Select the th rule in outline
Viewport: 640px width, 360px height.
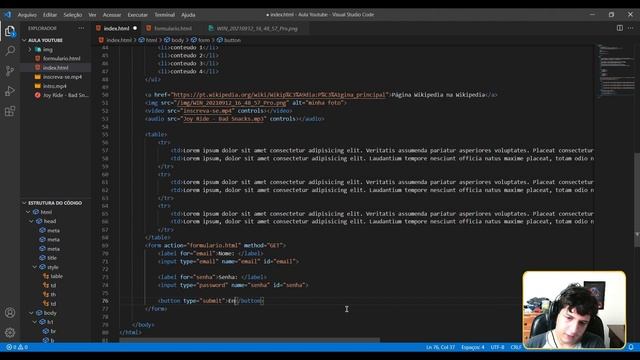pos(53,294)
